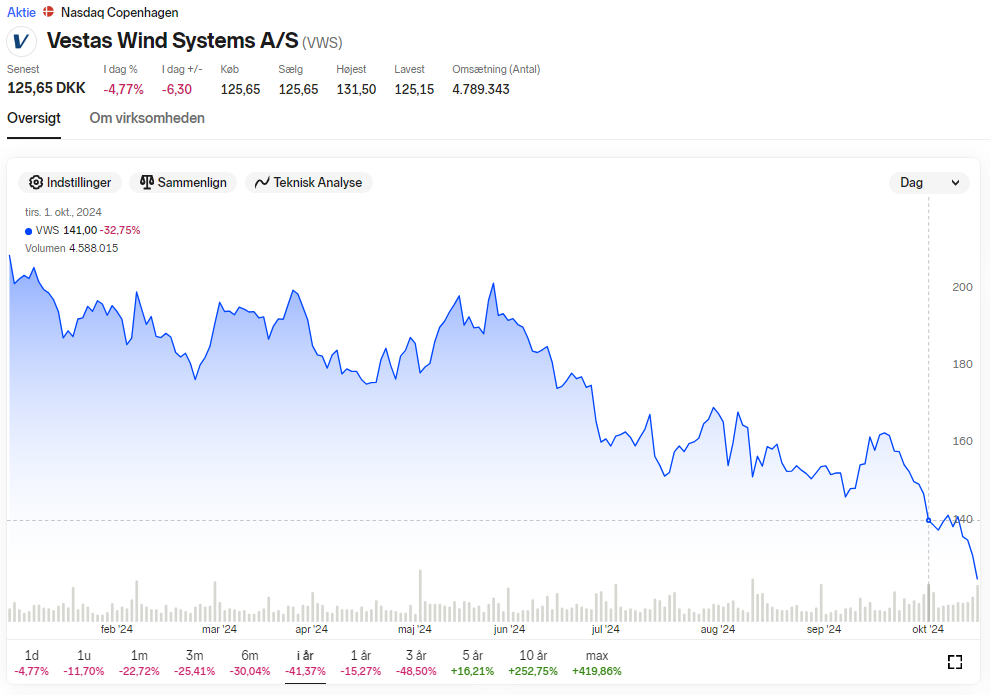Select the 3m time range
Image resolution: width=990 pixels, height=695 pixels.
pos(194,663)
